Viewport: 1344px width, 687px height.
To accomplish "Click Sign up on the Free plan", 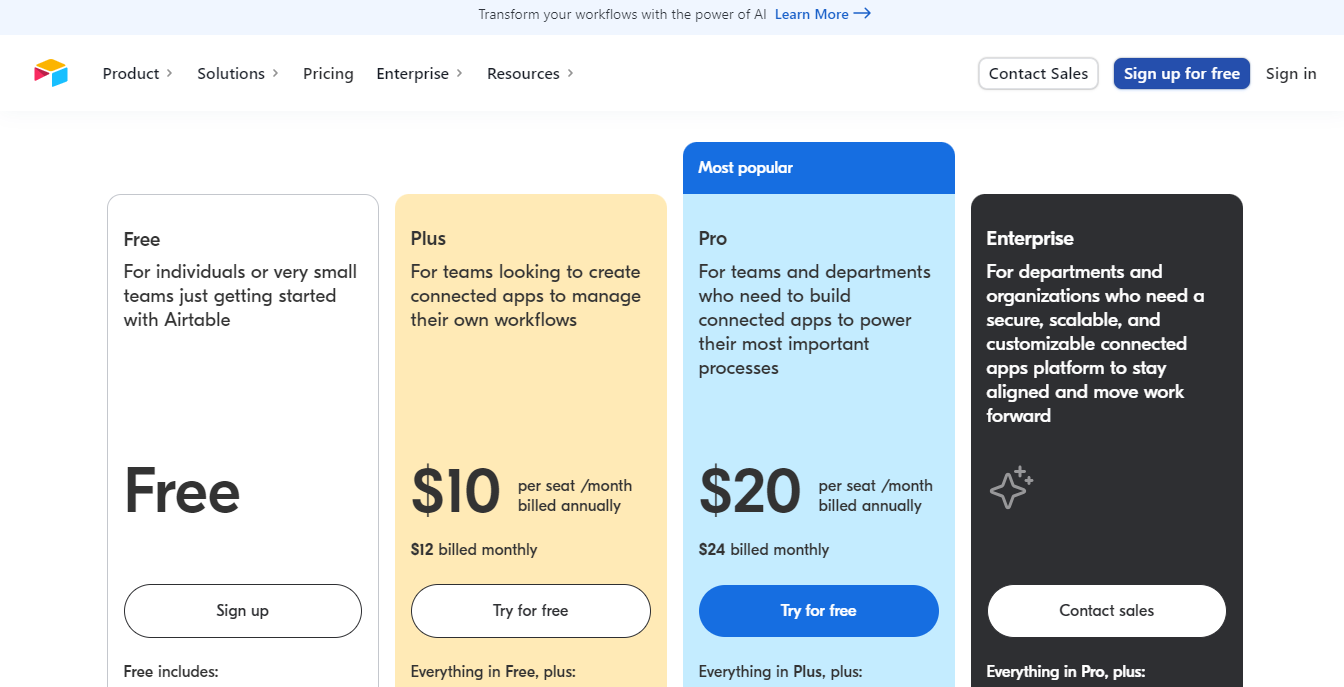I will point(242,610).
